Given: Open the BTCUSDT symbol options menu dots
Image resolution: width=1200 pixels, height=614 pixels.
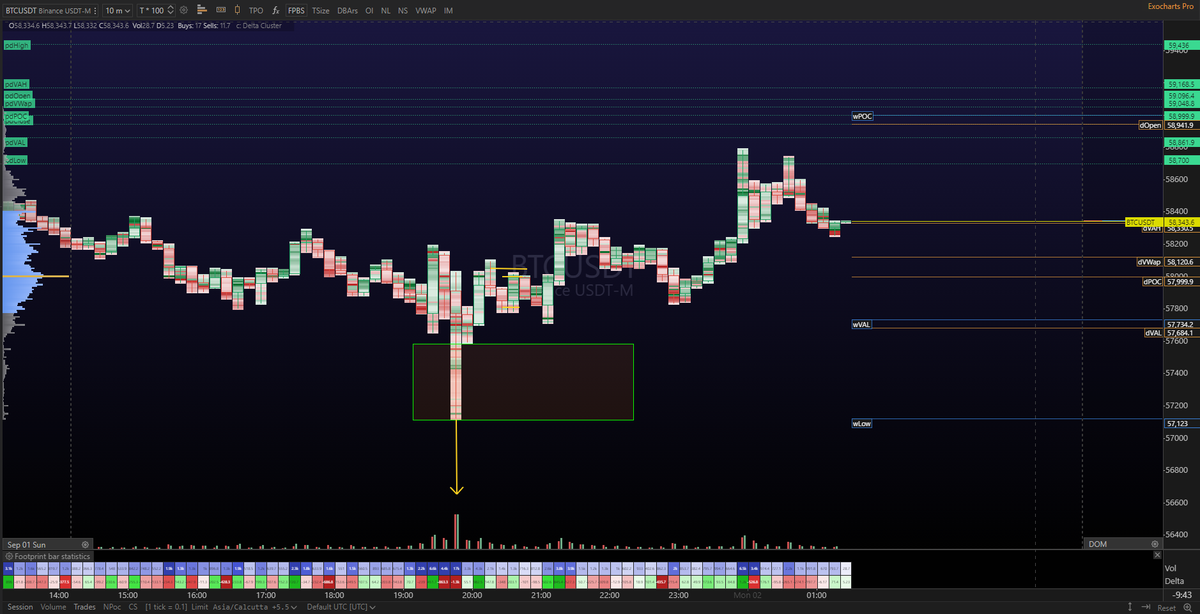Looking at the screenshot, I should click(x=95, y=10).
